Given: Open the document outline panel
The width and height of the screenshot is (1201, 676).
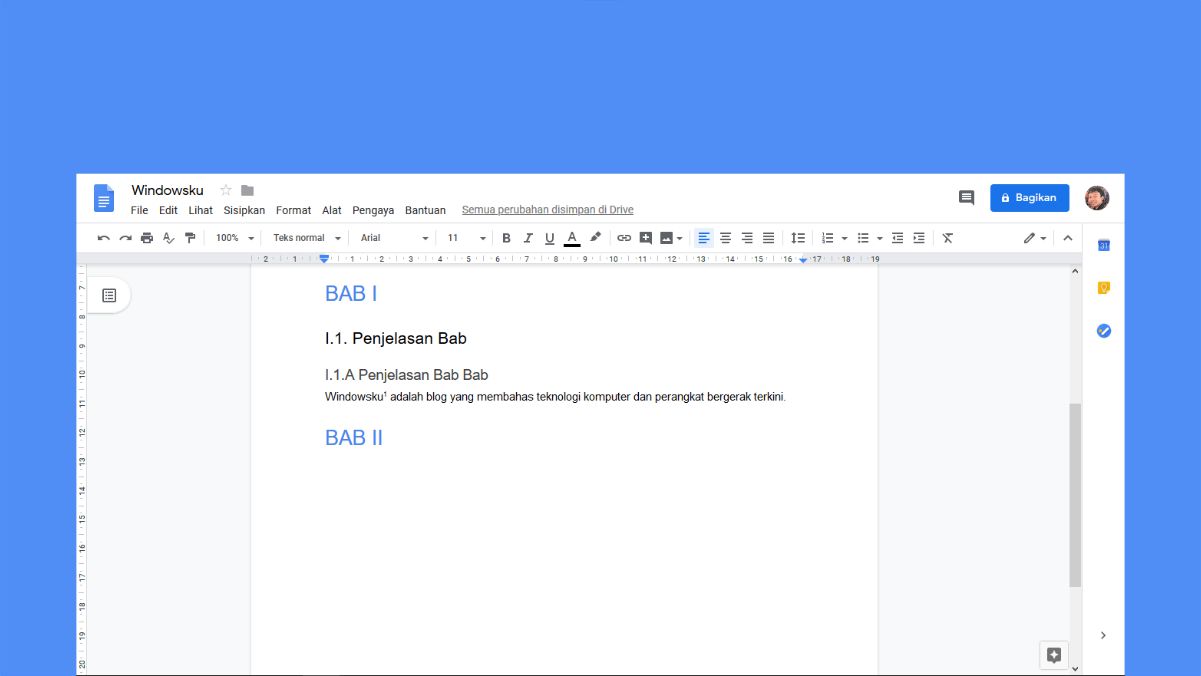Looking at the screenshot, I should pyautogui.click(x=107, y=295).
